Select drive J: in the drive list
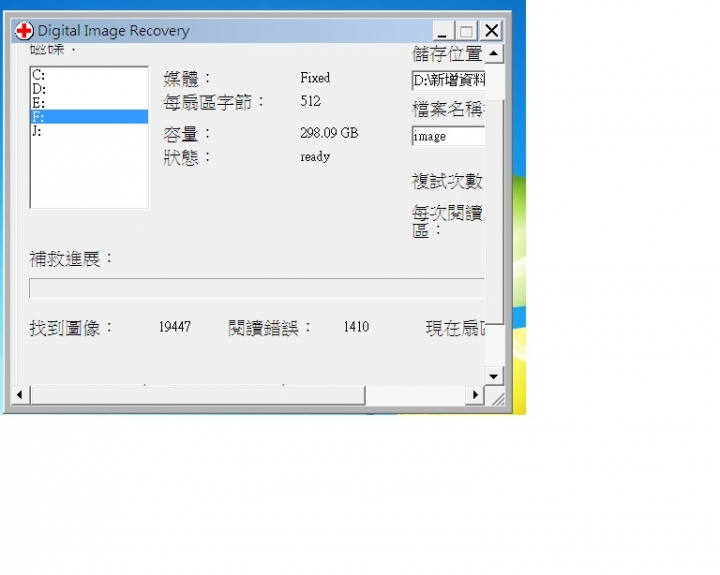The image size is (720, 575). [x=89, y=131]
